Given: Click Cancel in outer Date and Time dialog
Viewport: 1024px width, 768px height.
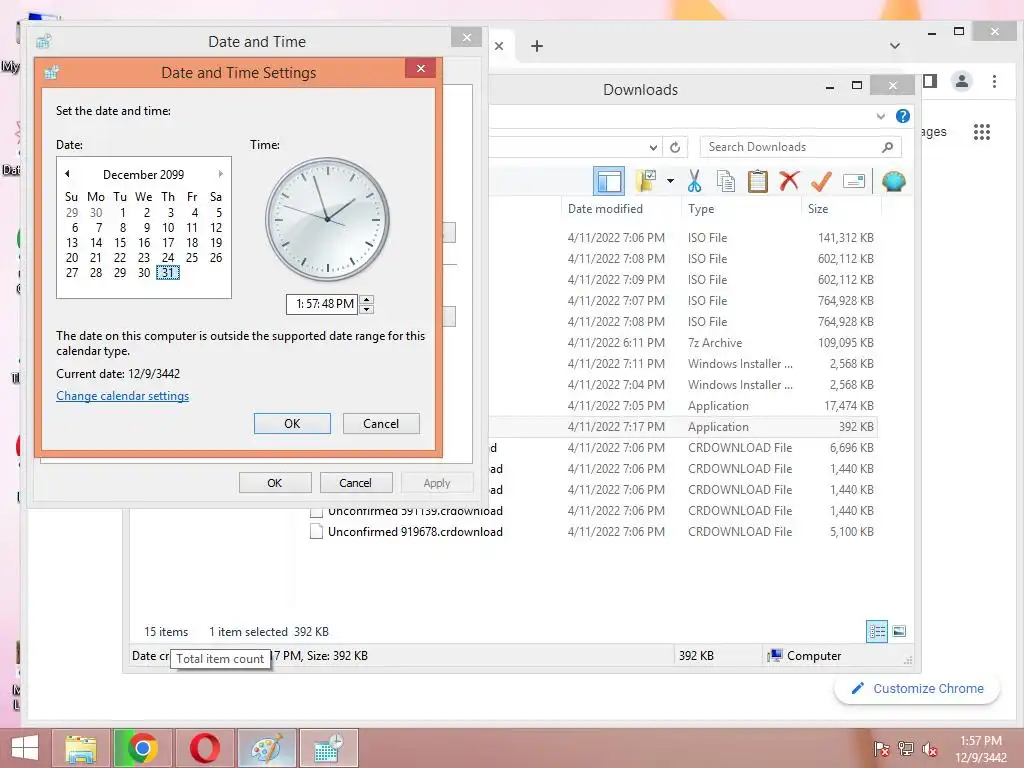Looking at the screenshot, I should (x=355, y=483).
